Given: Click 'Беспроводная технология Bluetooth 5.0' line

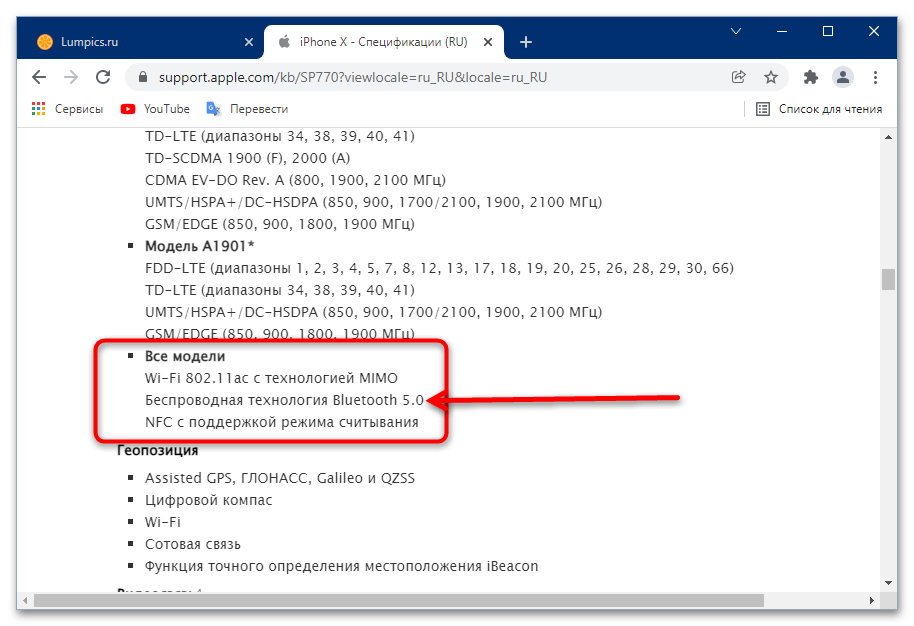Looking at the screenshot, I should coord(284,400).
